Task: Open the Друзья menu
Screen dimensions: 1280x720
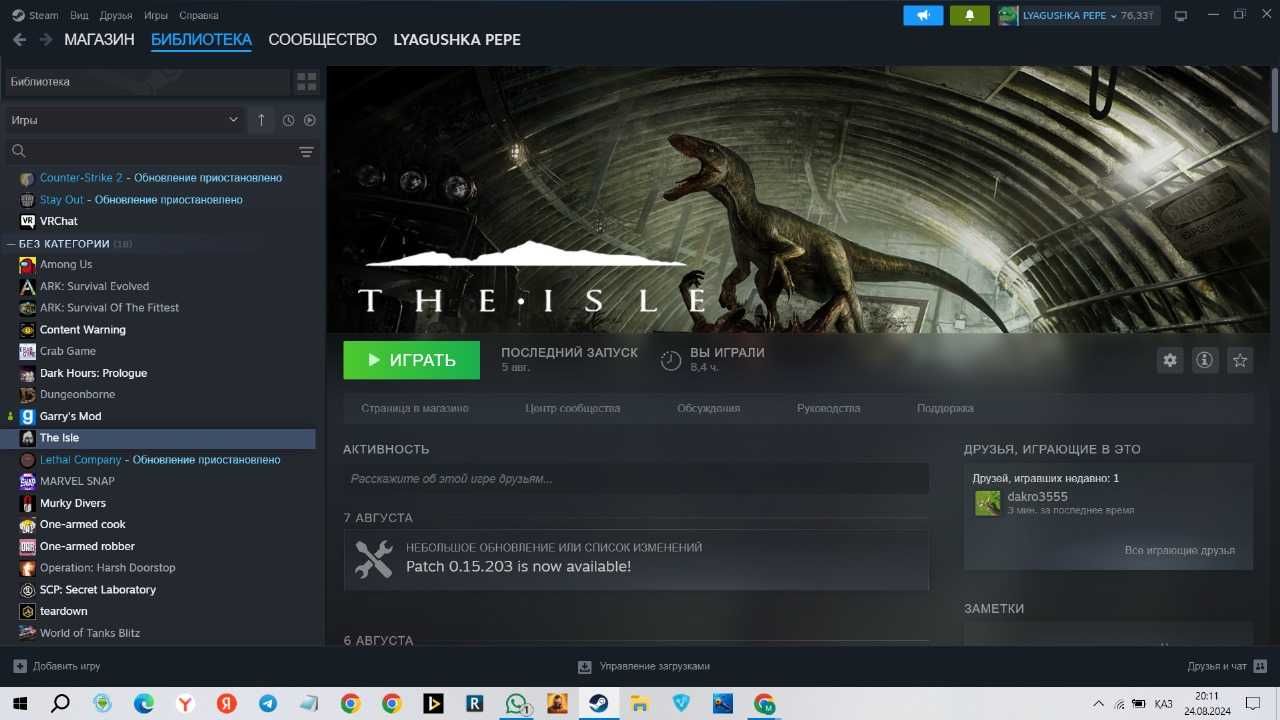Action: point(115,16)
